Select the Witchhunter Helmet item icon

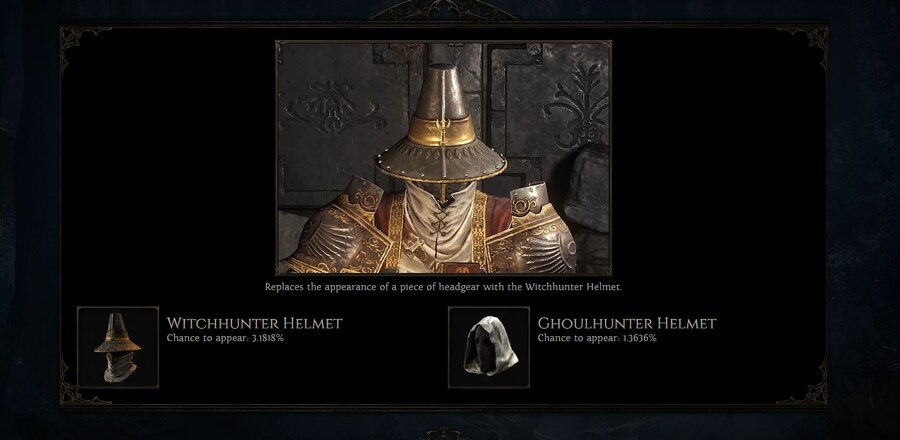point(118,347)
